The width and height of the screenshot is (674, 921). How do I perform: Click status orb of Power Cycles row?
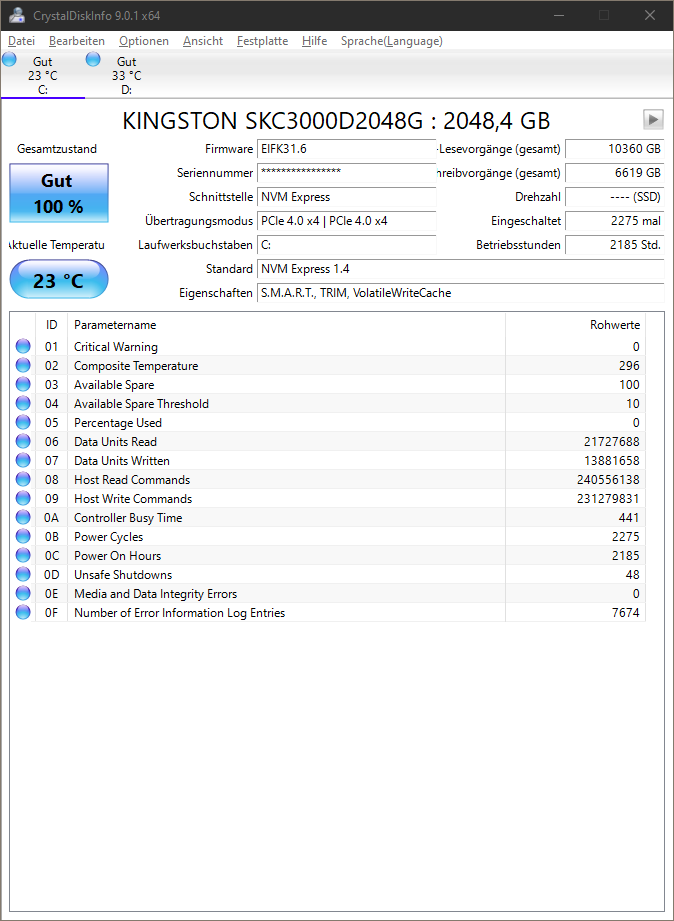pos(23,536)
